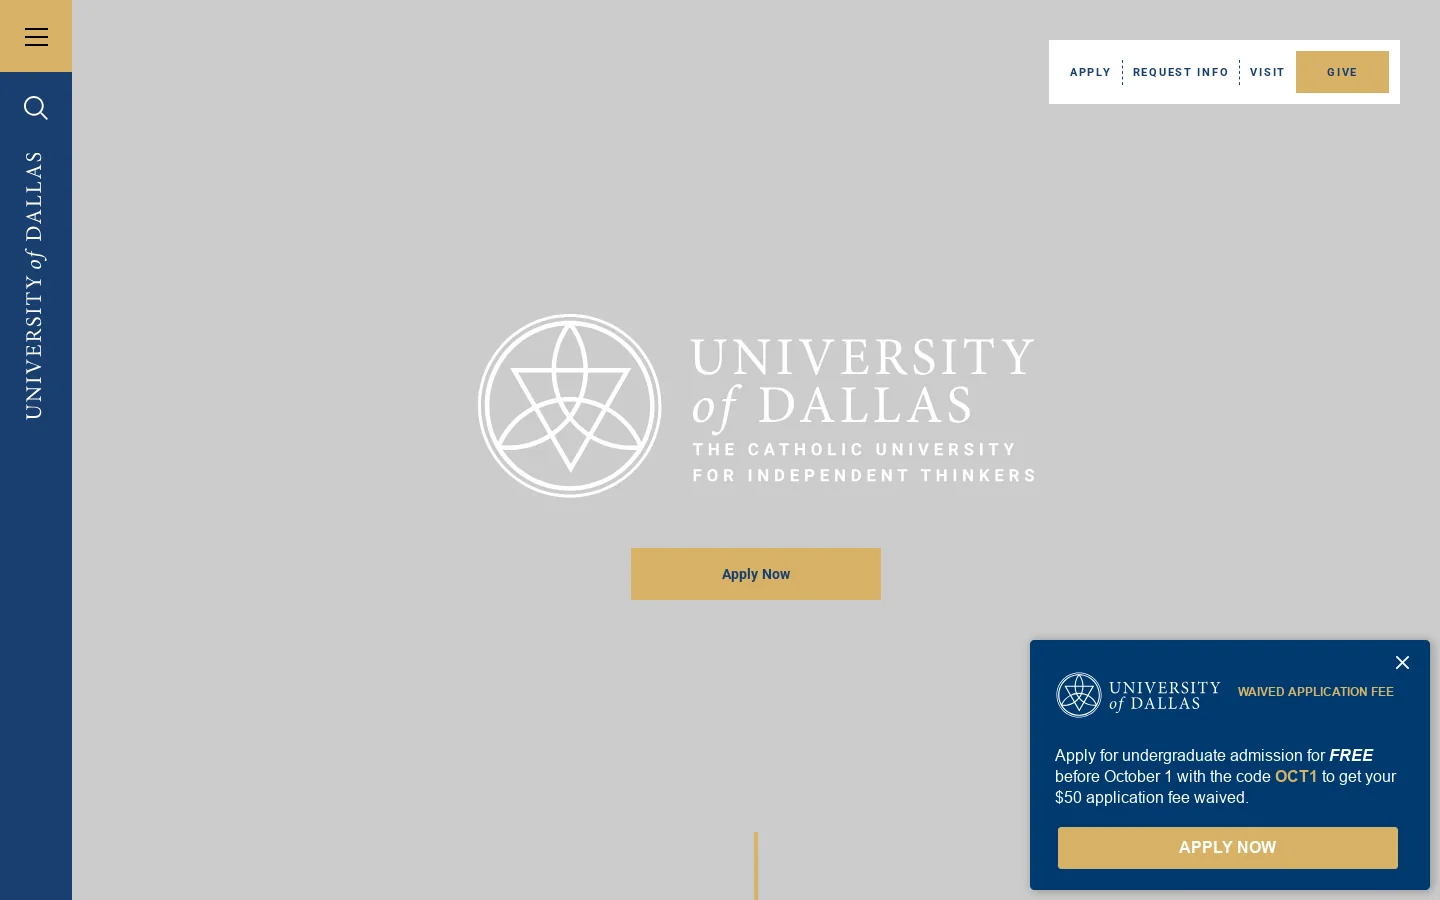Click the gold Give button
Image resolution: width=1440 pixels, height=900 pixels.
click(1342, 72)
